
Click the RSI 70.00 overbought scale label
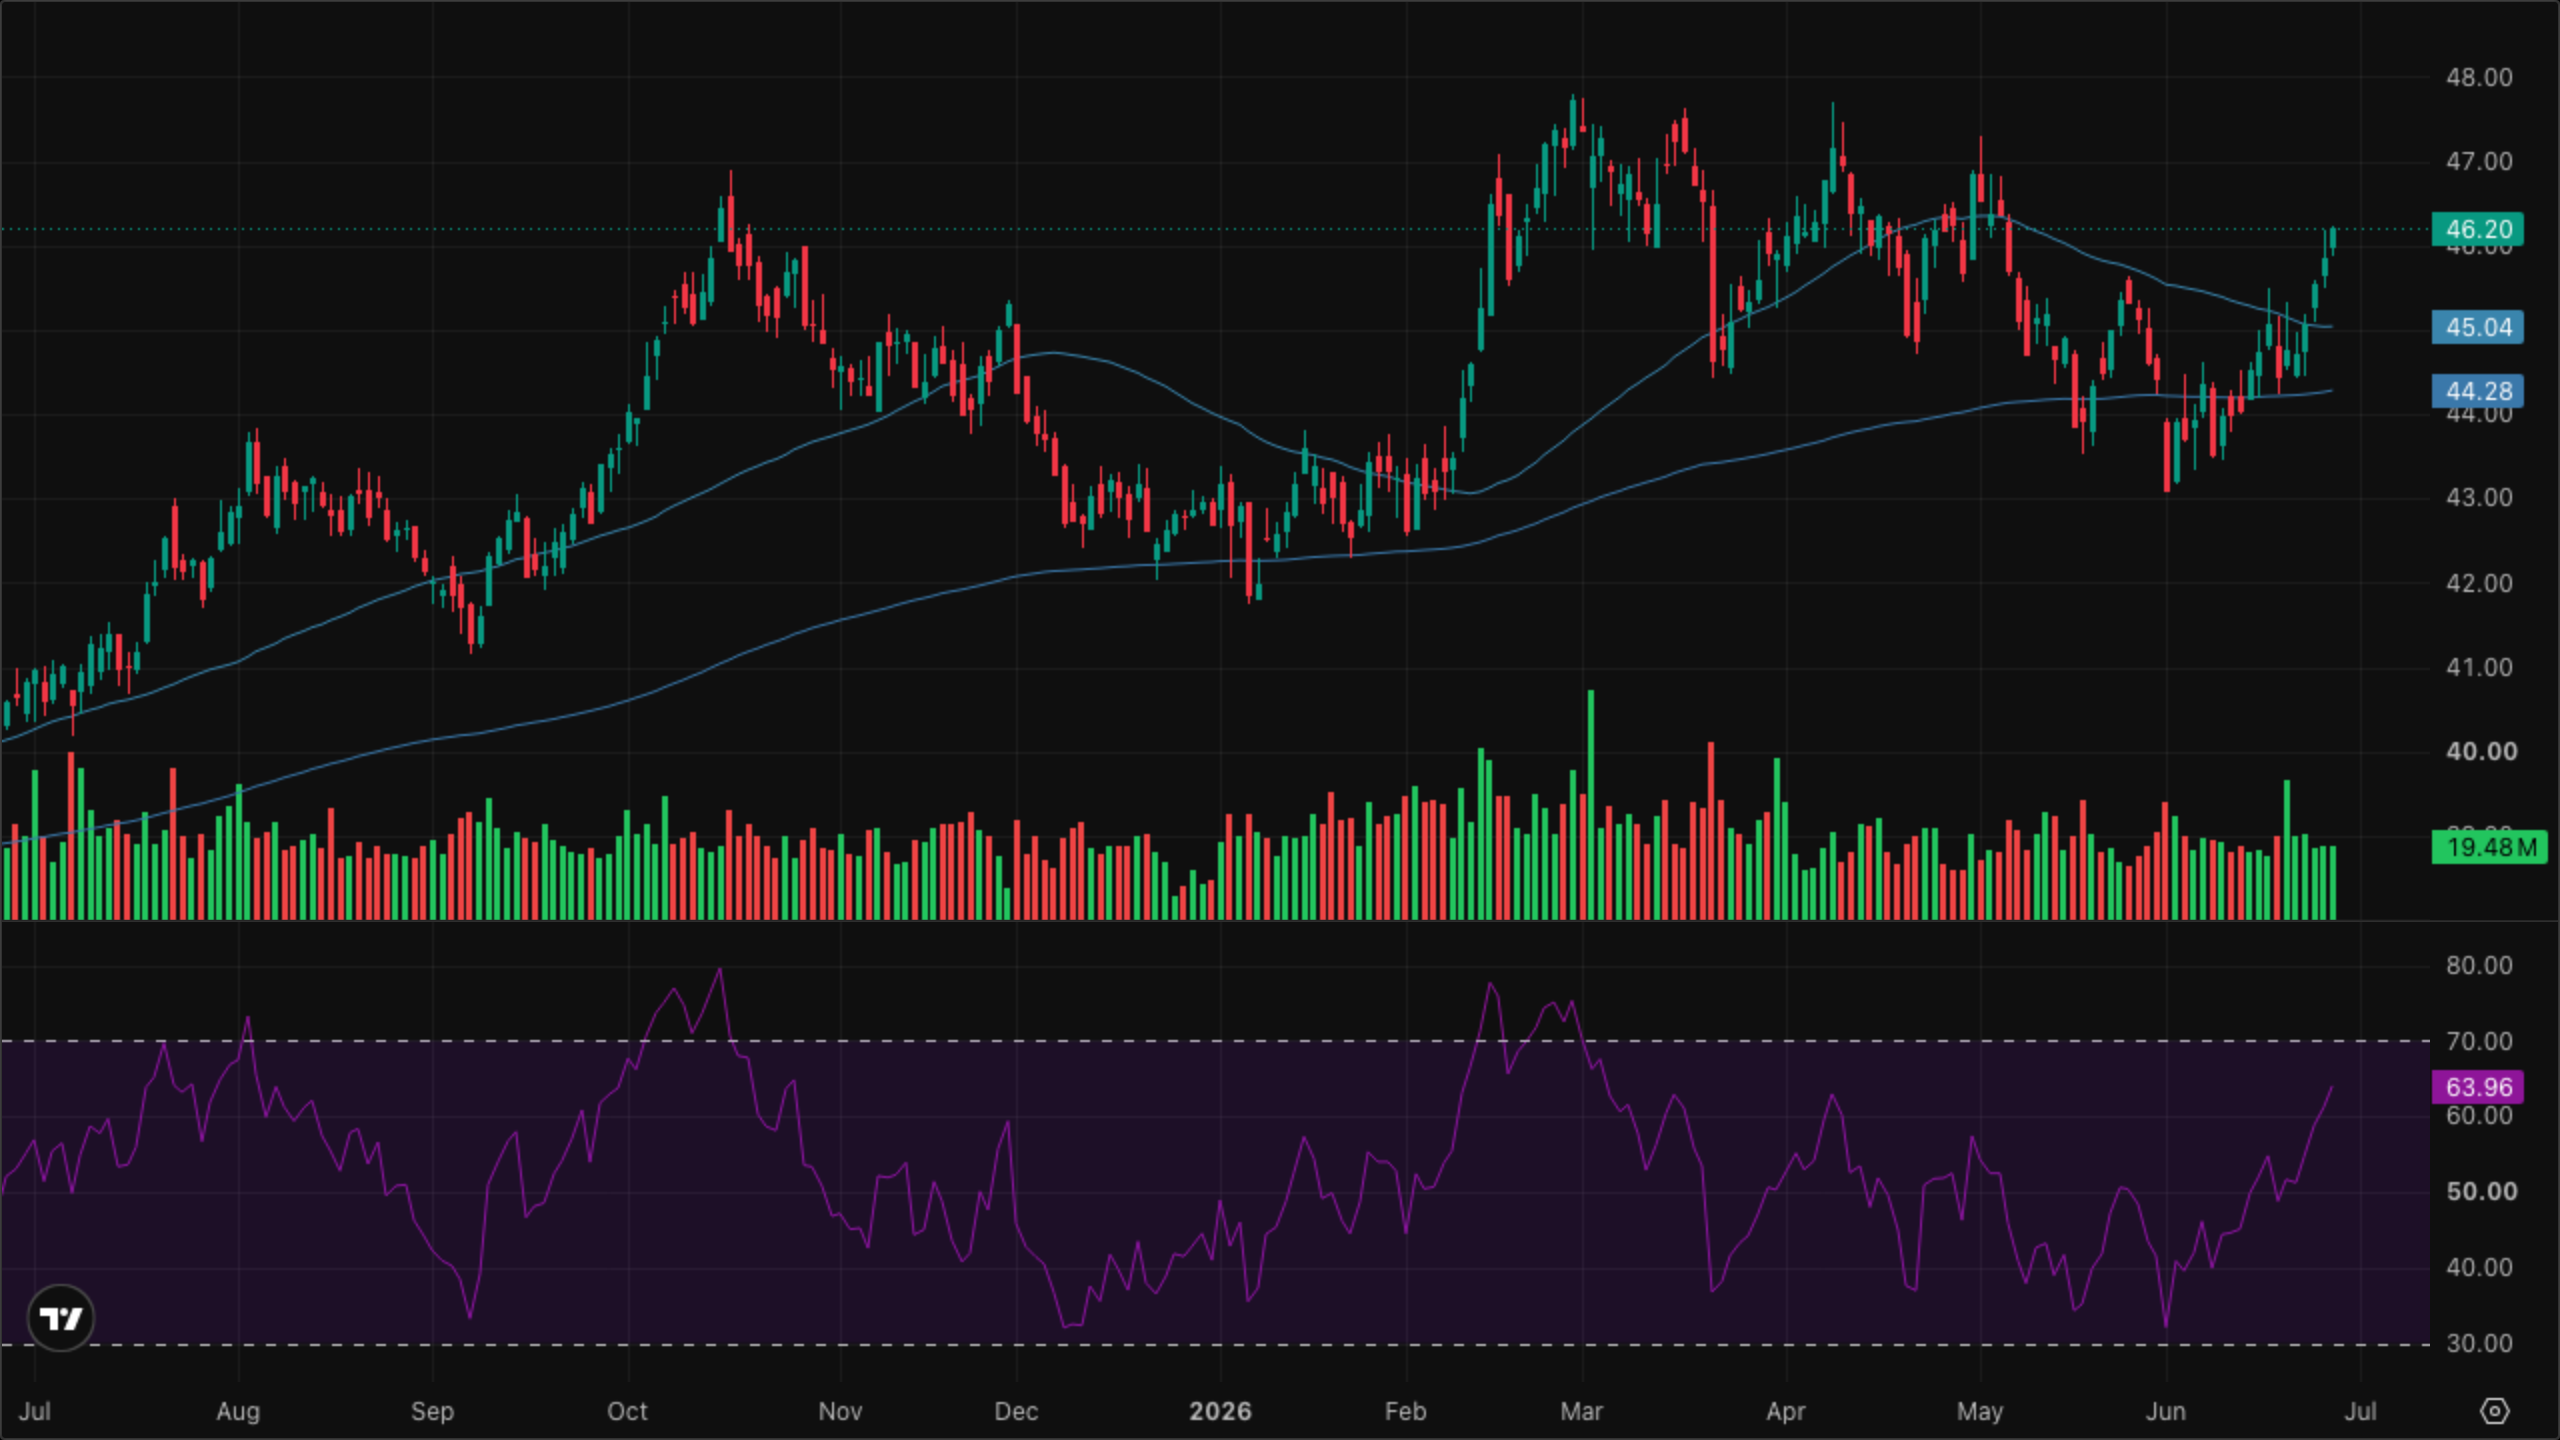tap(2478, 1041)
